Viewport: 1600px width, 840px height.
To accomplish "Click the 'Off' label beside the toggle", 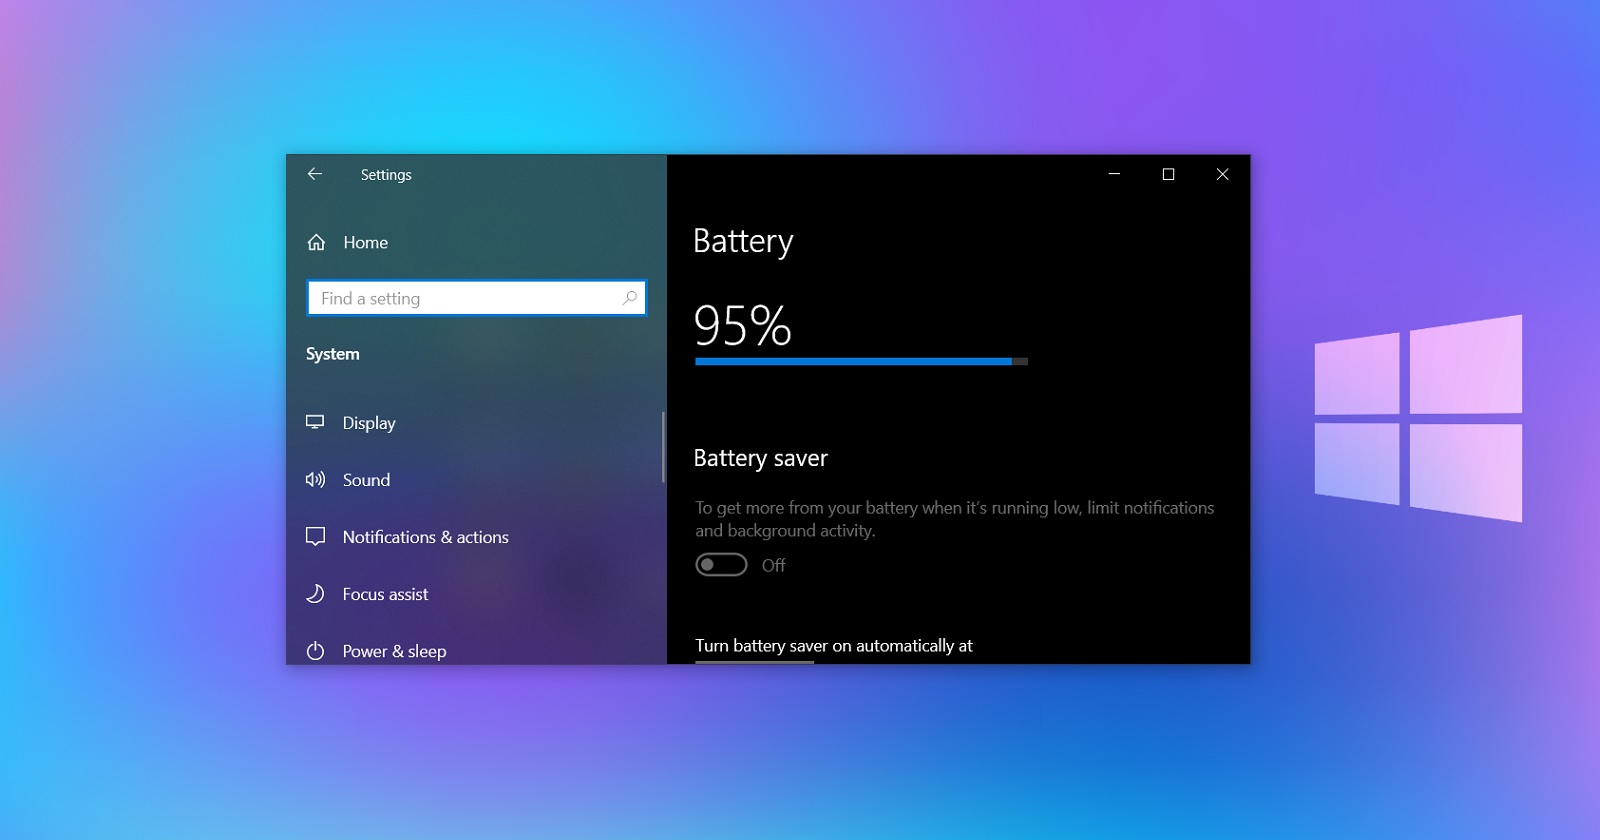I will click(x=773, y=565).
